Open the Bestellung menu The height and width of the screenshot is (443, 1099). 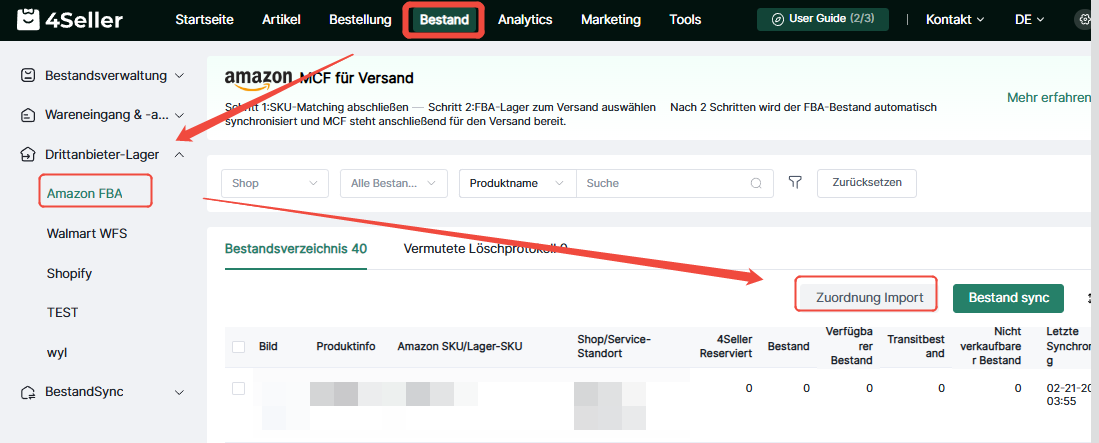pyautogui.click(x=360, y=20)
